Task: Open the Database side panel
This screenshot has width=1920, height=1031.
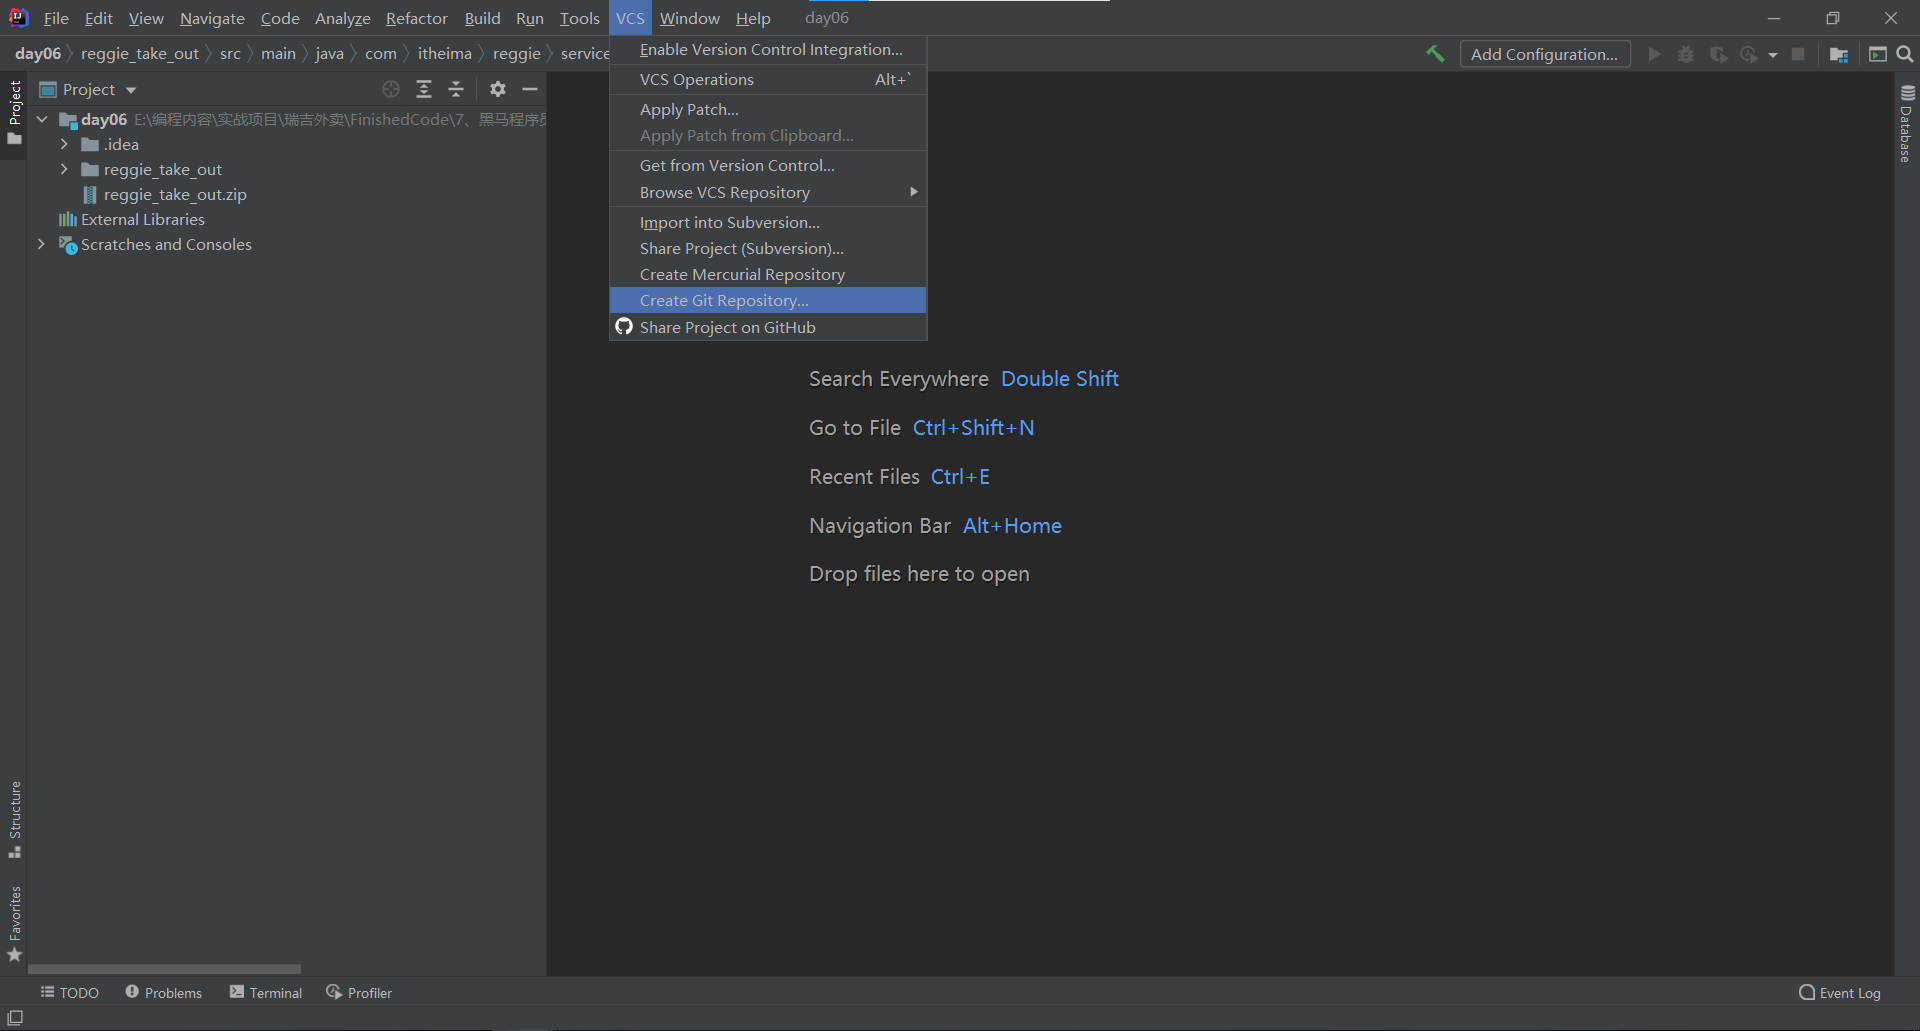Action: pyautogui.click(x=1907, y=123)
